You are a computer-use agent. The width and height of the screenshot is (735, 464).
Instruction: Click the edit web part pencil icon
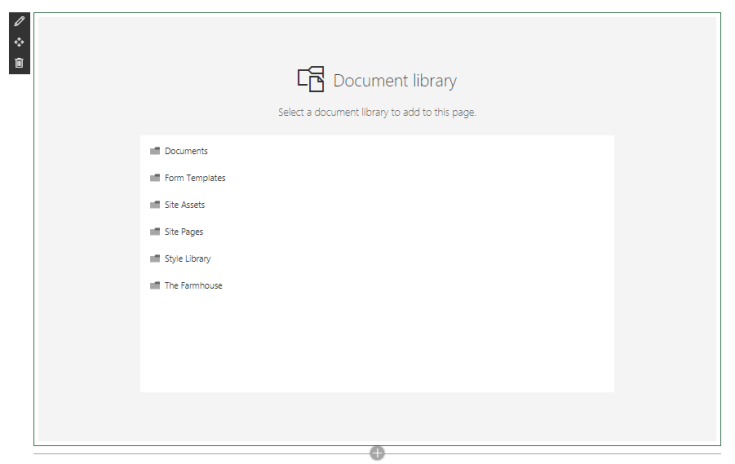[18, 23]
